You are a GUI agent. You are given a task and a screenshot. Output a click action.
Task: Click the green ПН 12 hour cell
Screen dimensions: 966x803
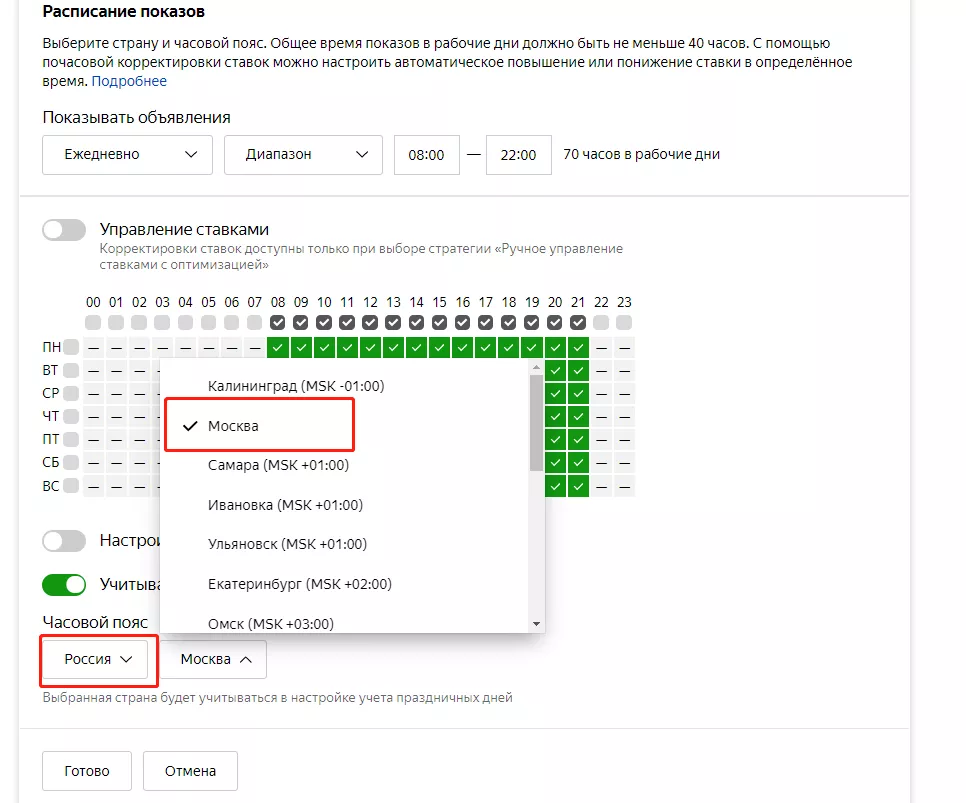coord(370,348)
